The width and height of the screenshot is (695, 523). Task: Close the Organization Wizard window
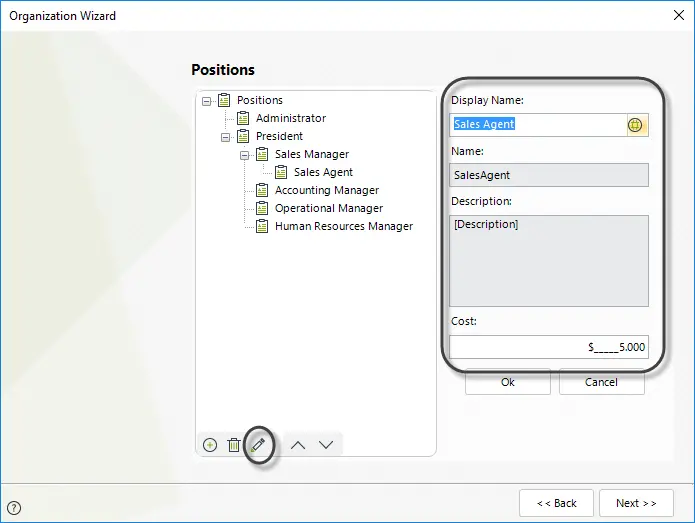(679, 16)
